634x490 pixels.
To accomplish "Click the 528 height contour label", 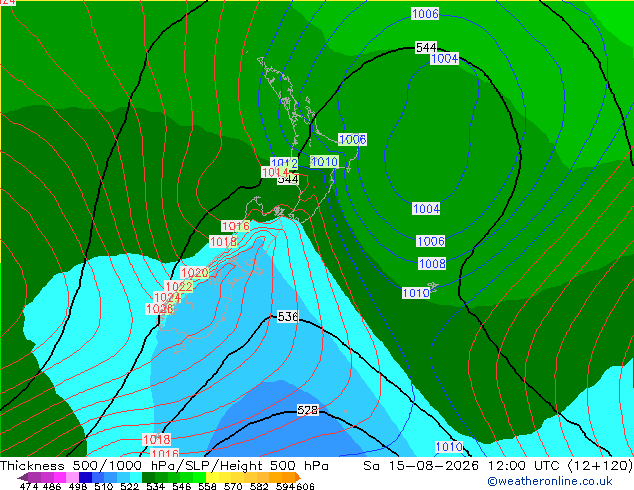I will coord(308,410).
